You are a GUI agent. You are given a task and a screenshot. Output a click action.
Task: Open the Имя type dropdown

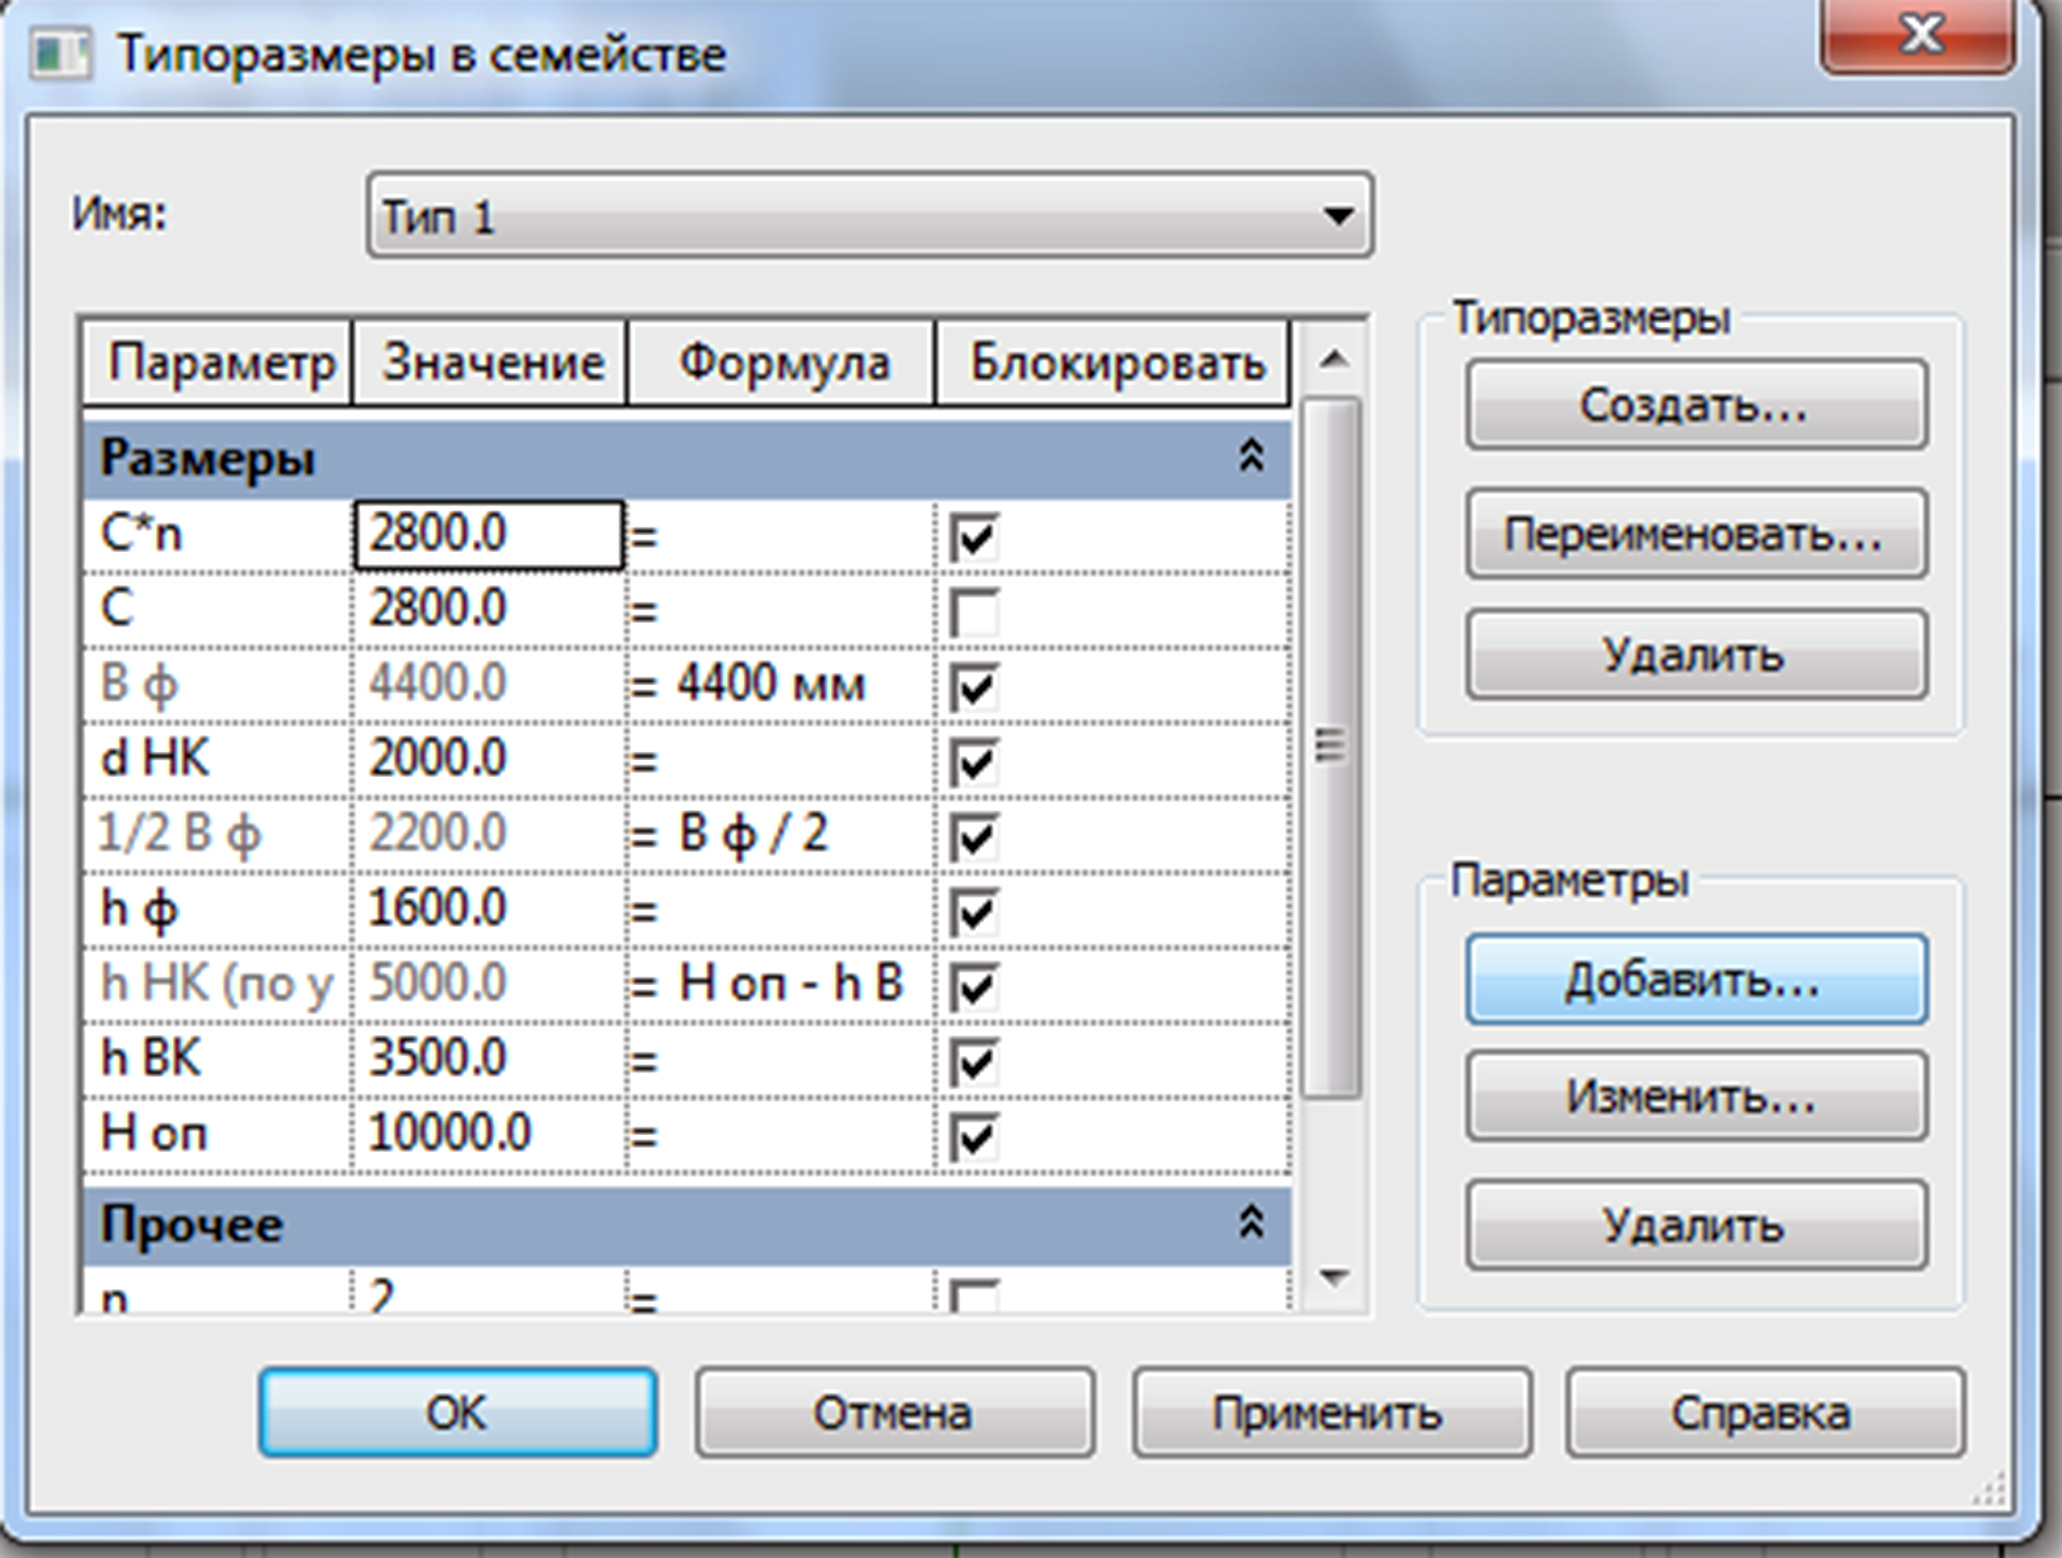(1337, 216)
